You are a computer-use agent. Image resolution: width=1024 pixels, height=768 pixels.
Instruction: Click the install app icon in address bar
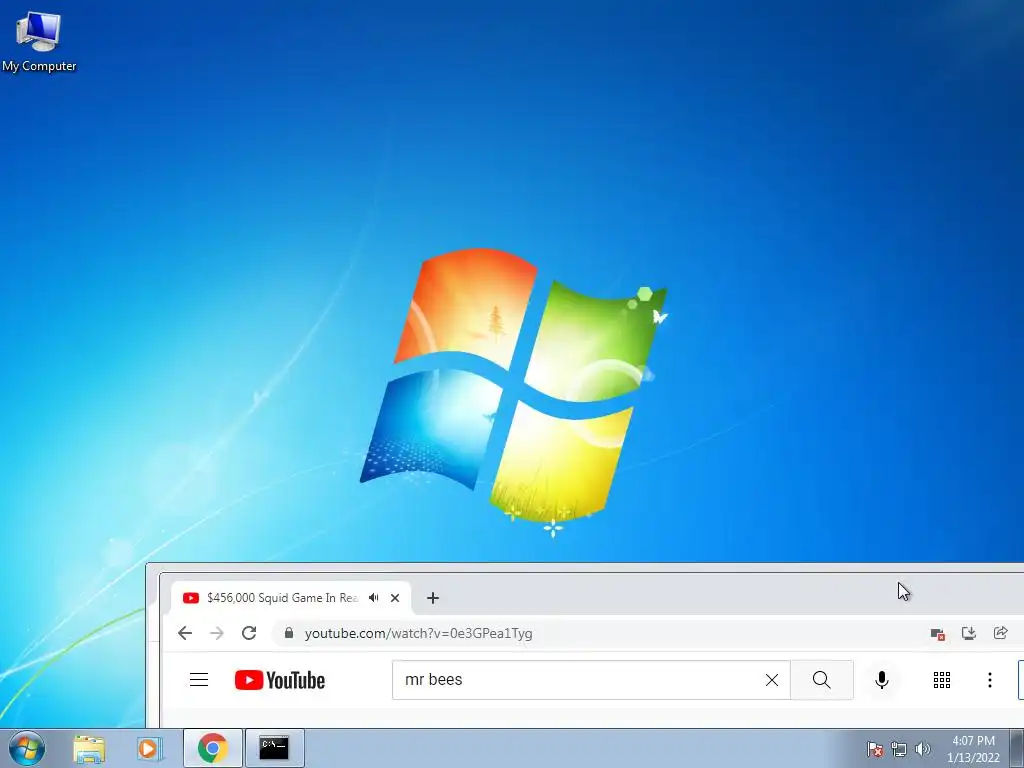[x=968, y=633]
